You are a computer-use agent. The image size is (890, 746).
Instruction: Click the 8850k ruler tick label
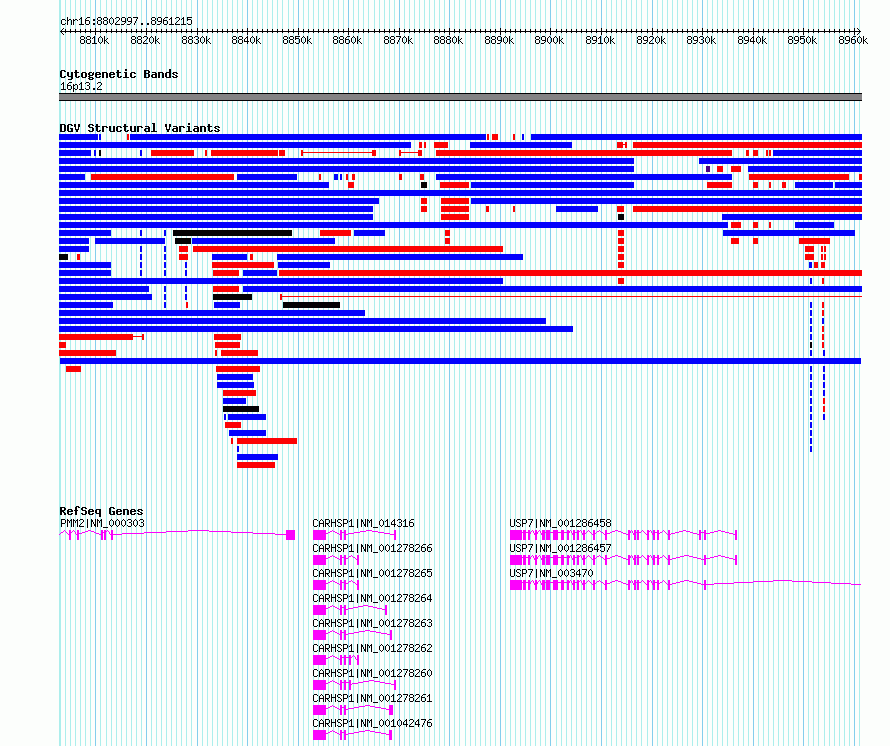coord(297,40)
